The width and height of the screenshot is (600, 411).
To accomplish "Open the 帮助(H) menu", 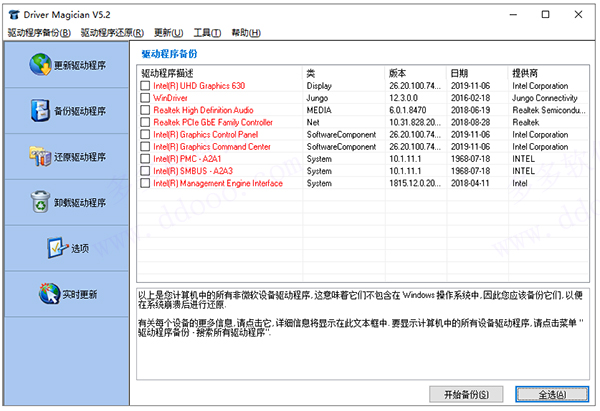I will pyautogui.click(x=246, y=33).
